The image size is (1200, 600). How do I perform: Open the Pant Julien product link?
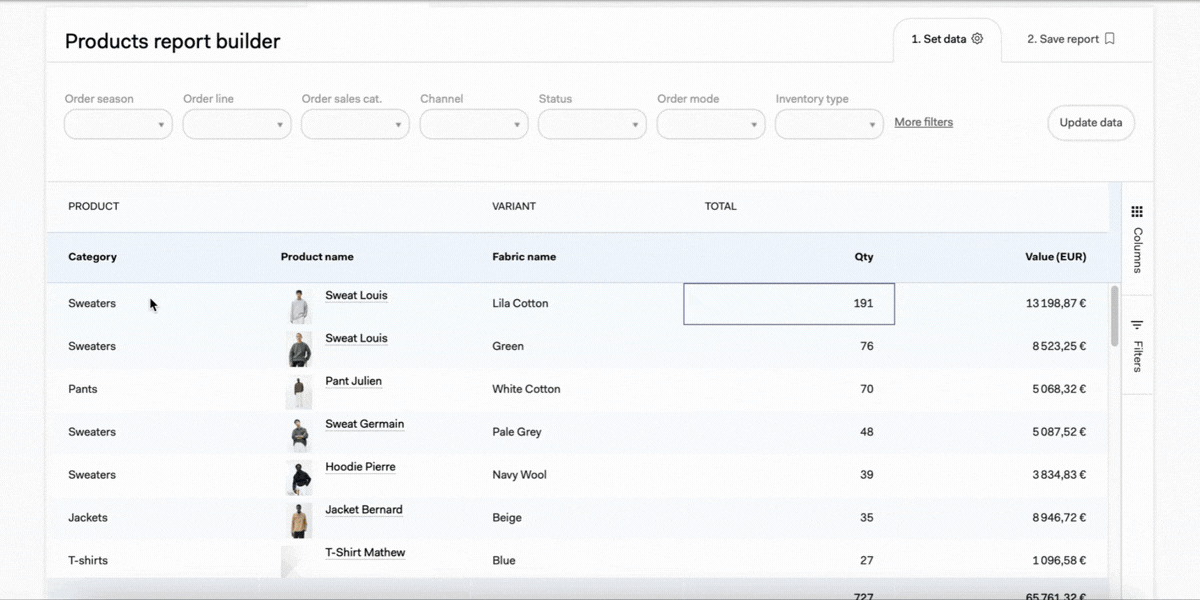click(353, 381)
